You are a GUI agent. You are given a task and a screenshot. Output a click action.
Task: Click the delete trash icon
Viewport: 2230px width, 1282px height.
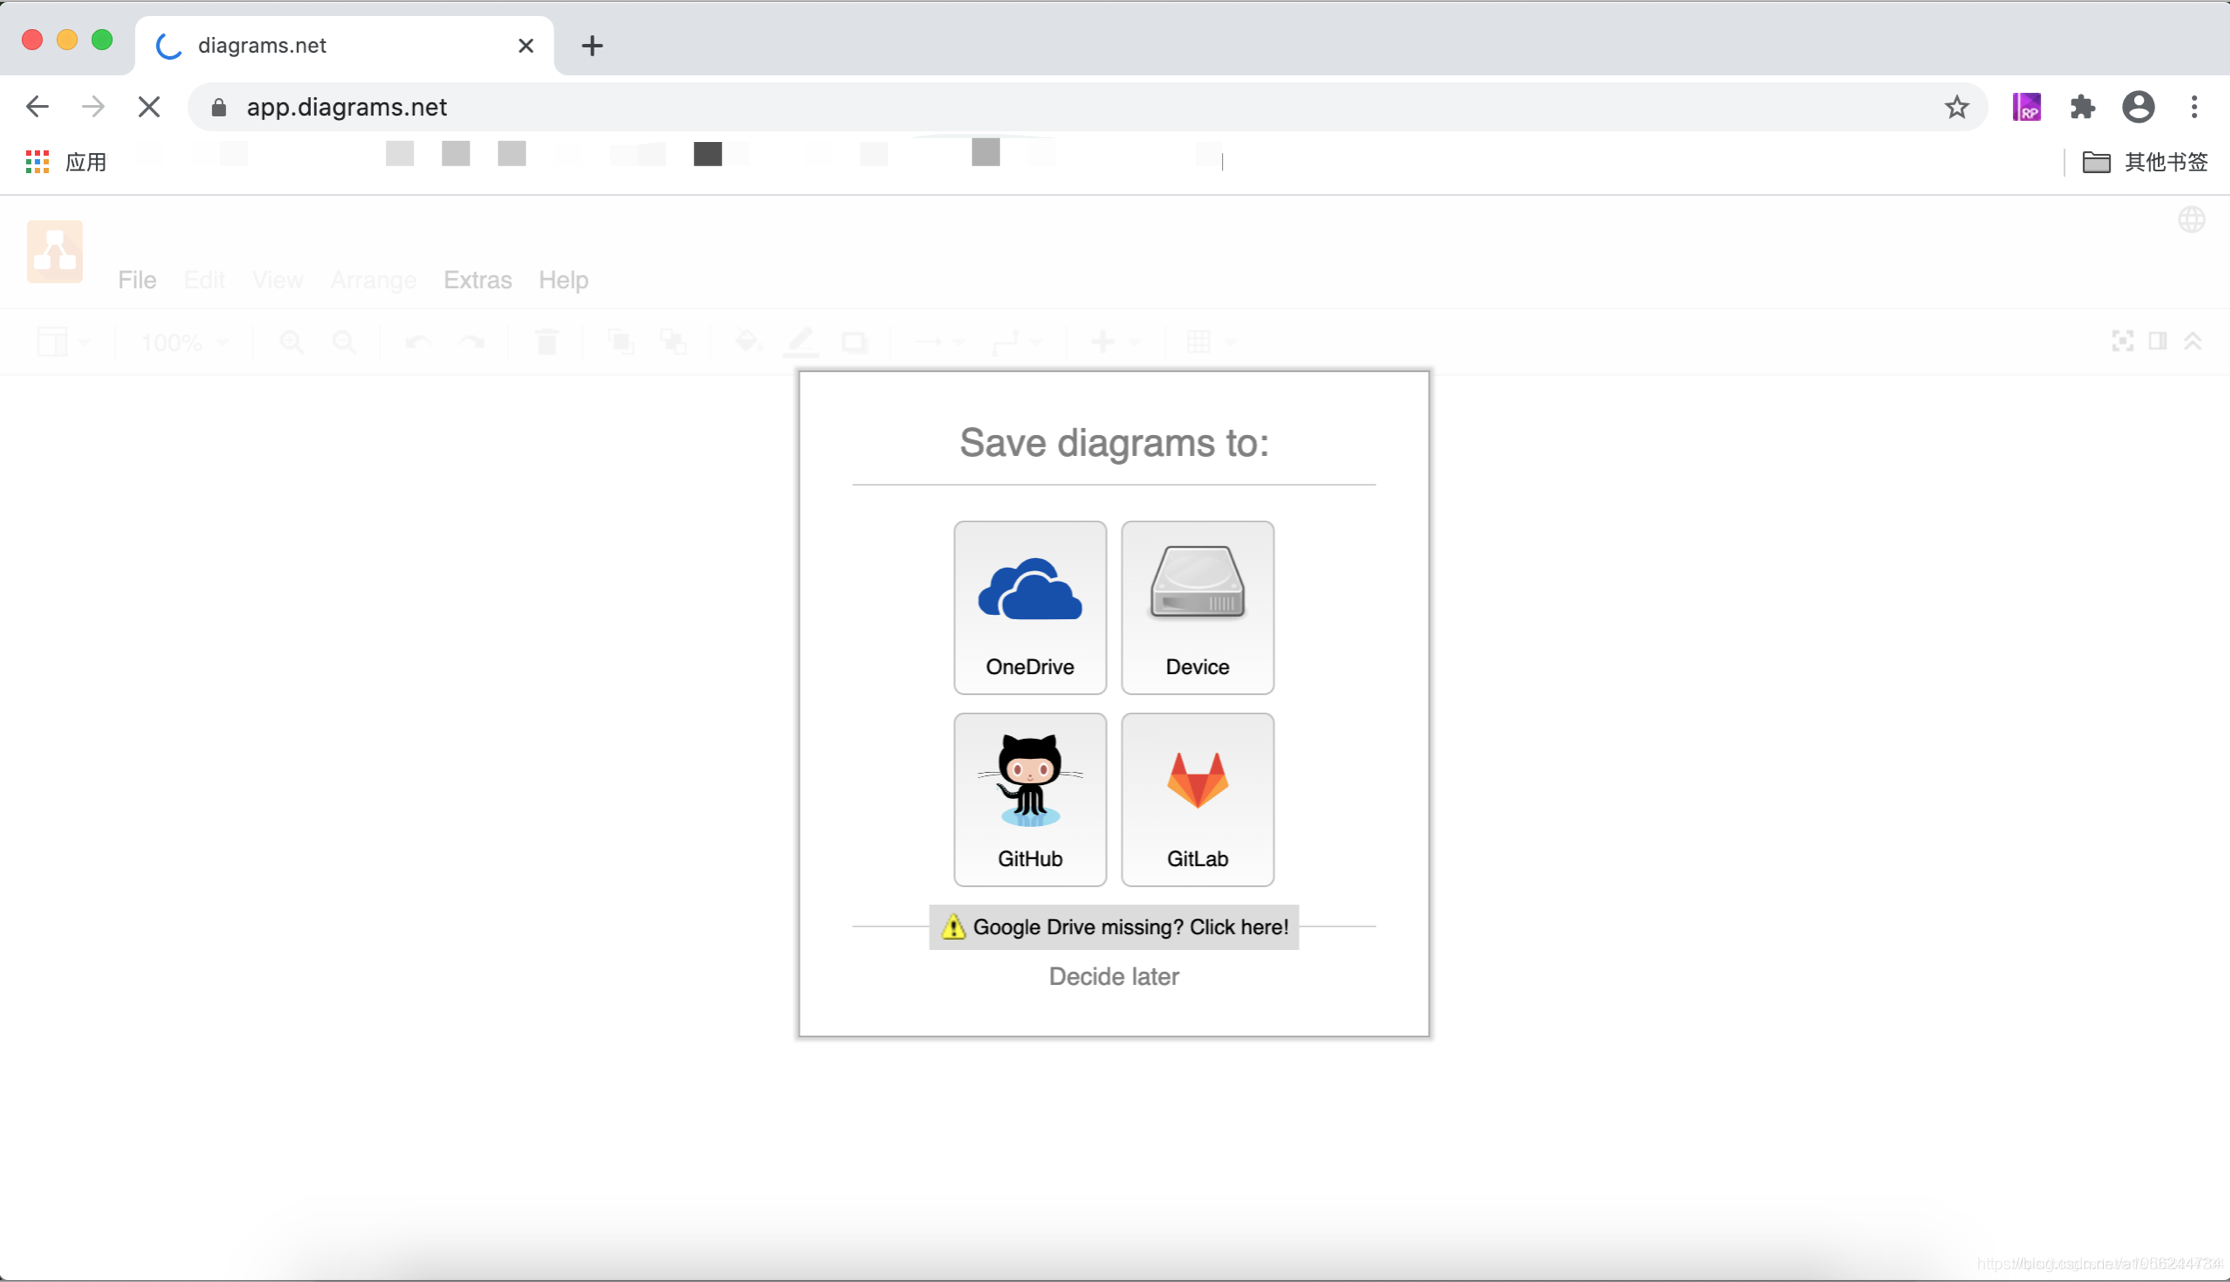click(x=546, y=342)
